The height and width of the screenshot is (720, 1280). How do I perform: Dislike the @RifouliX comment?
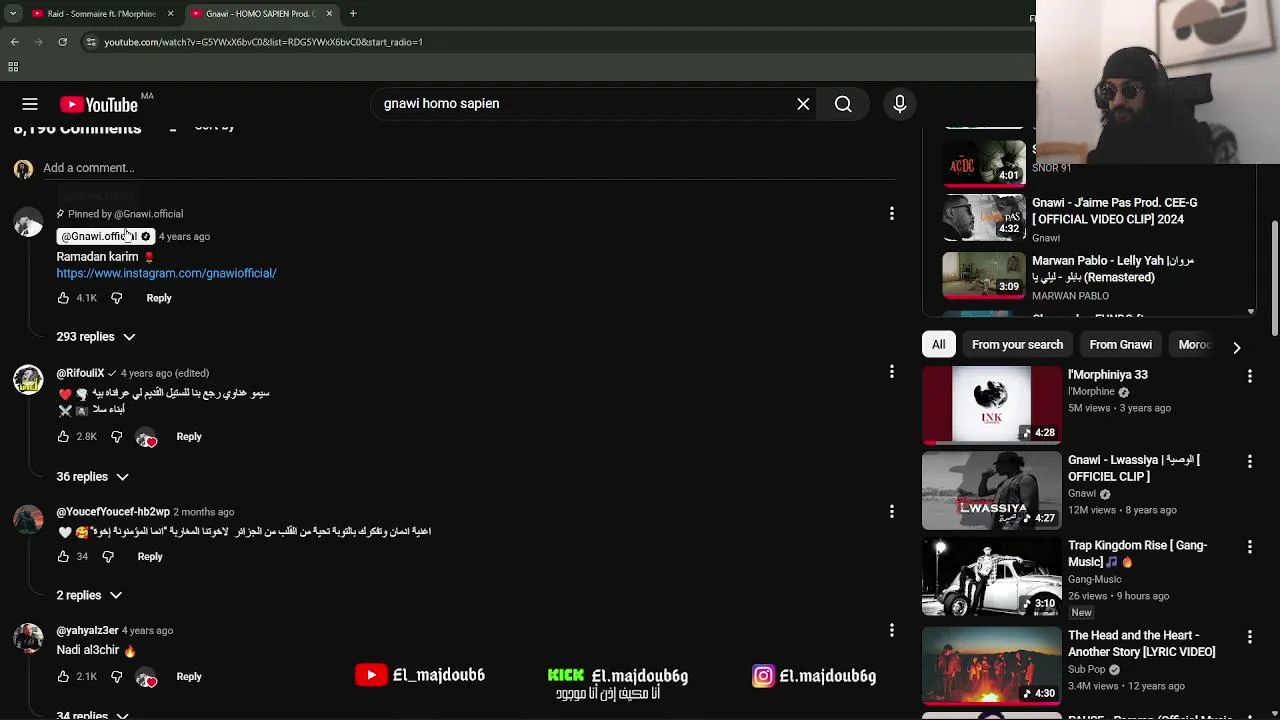pos(116,437)
